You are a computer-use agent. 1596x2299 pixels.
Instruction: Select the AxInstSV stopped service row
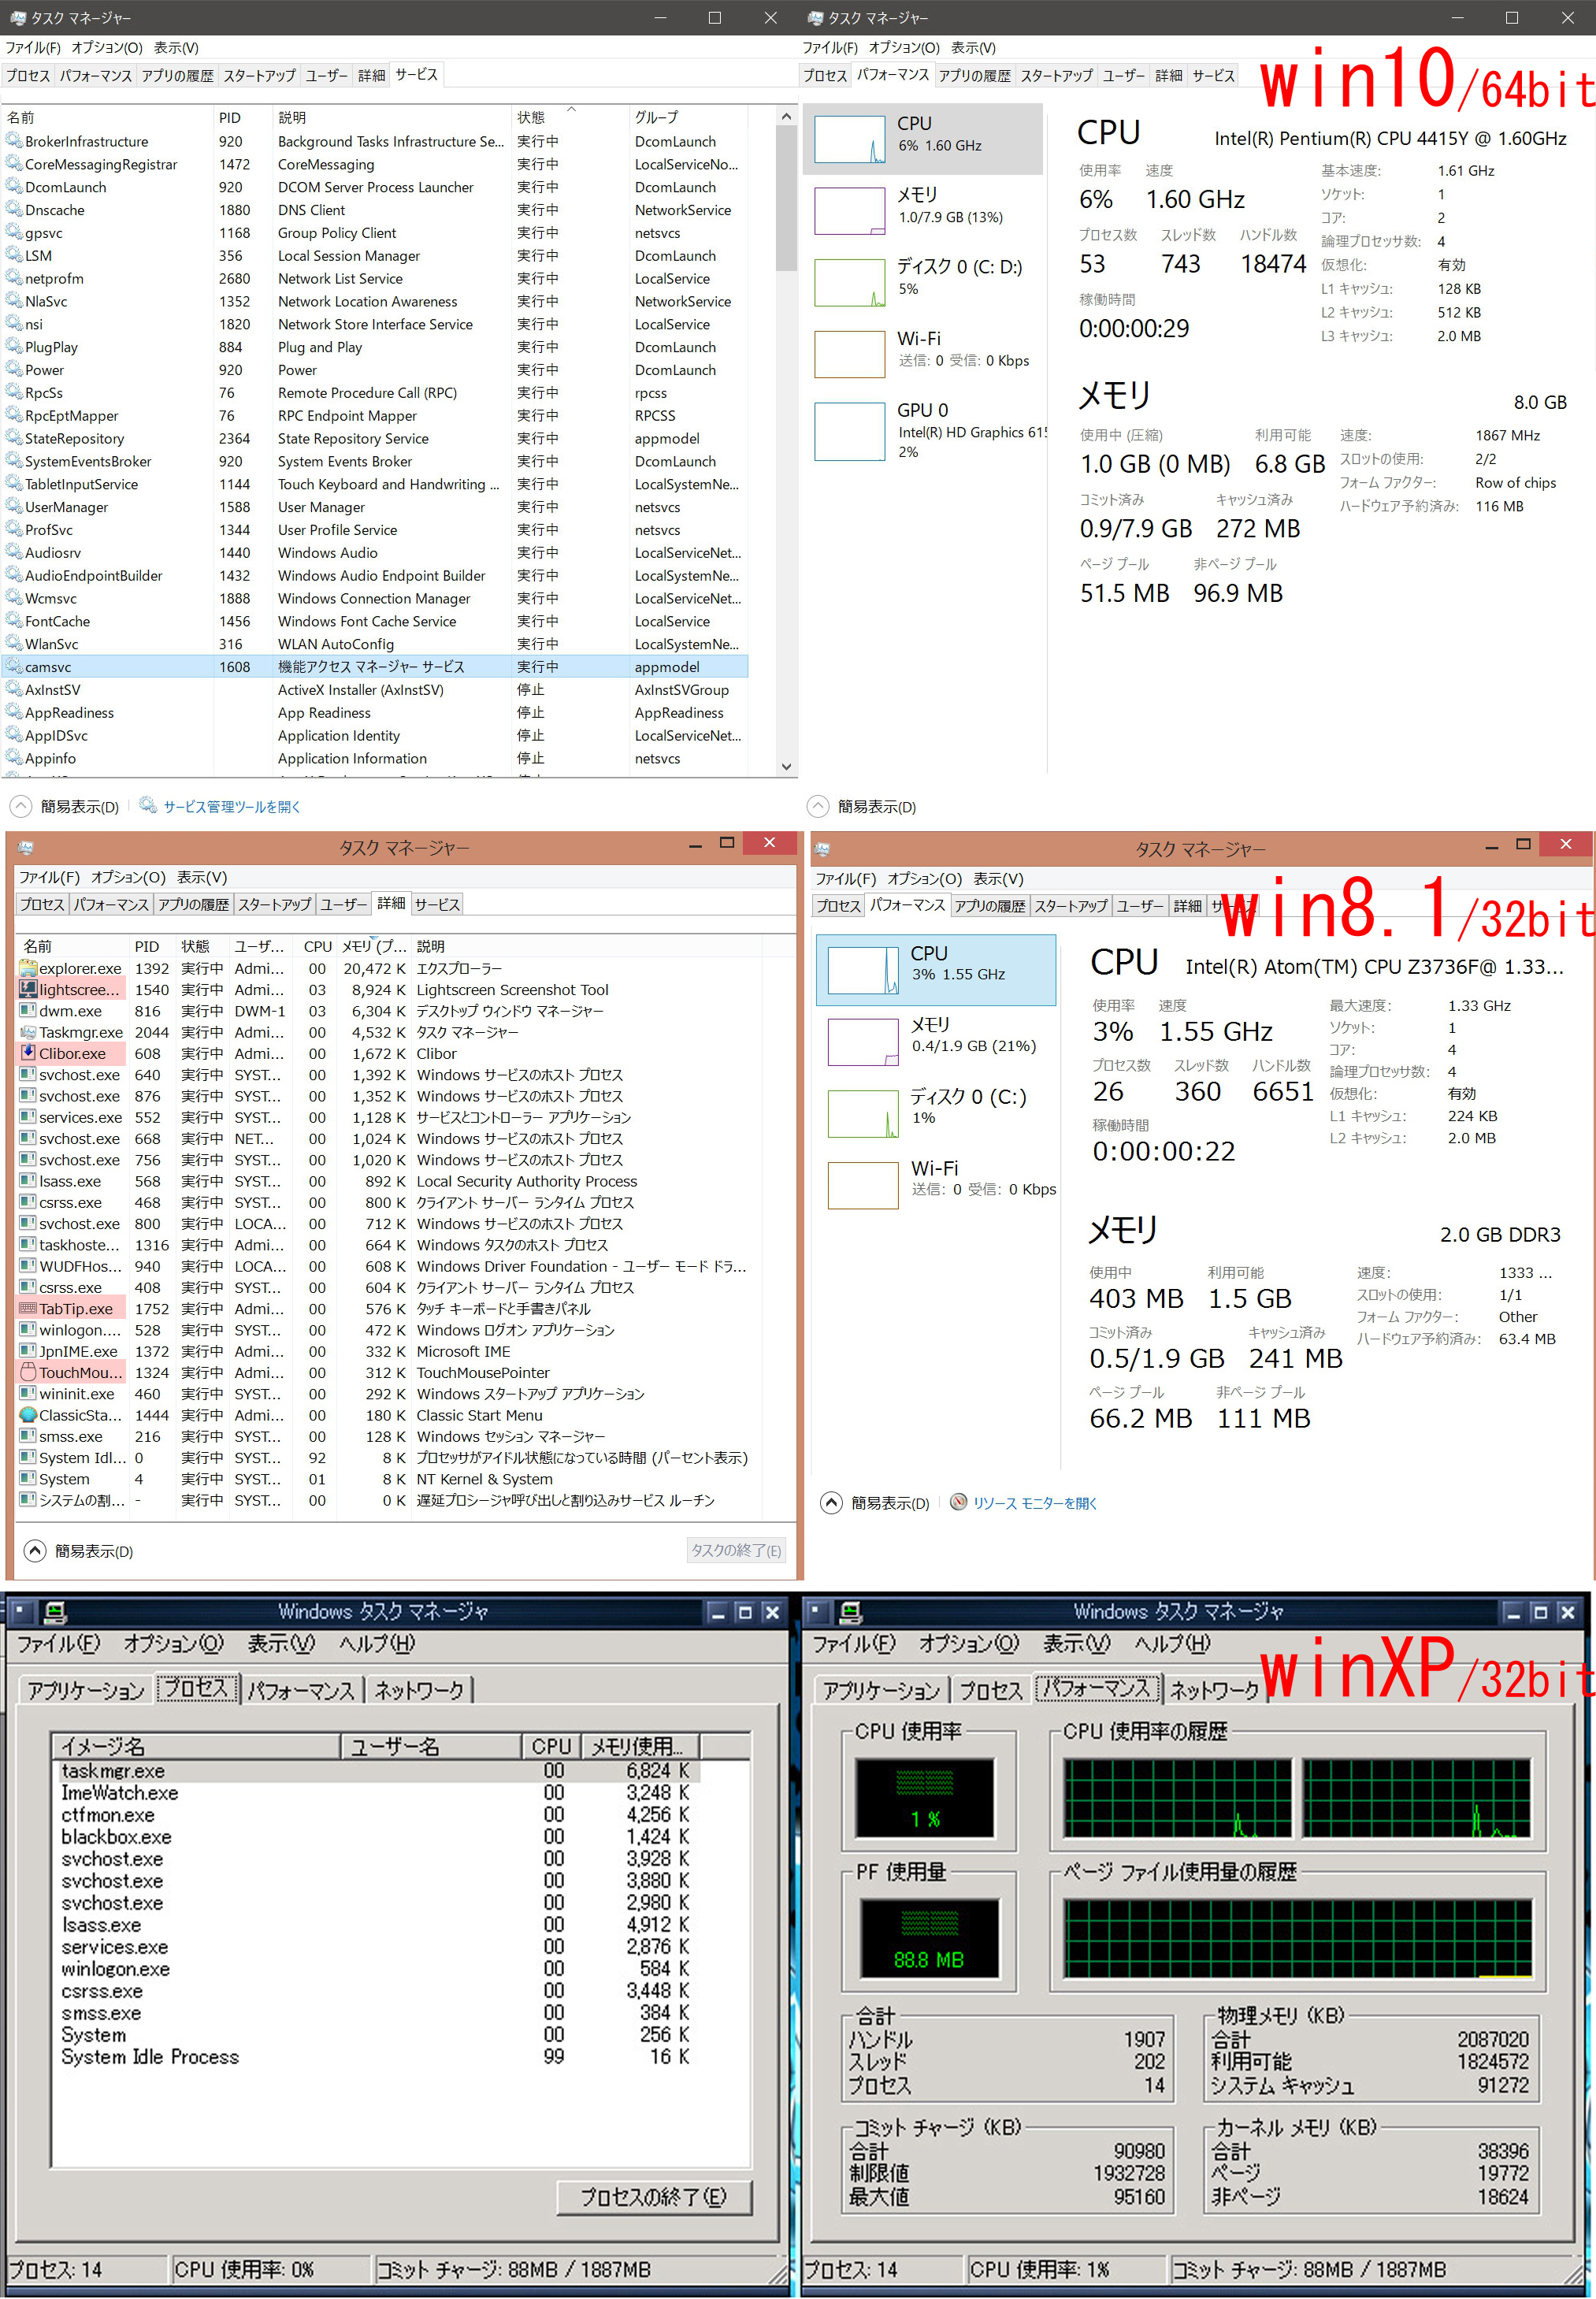coord(375,689)
